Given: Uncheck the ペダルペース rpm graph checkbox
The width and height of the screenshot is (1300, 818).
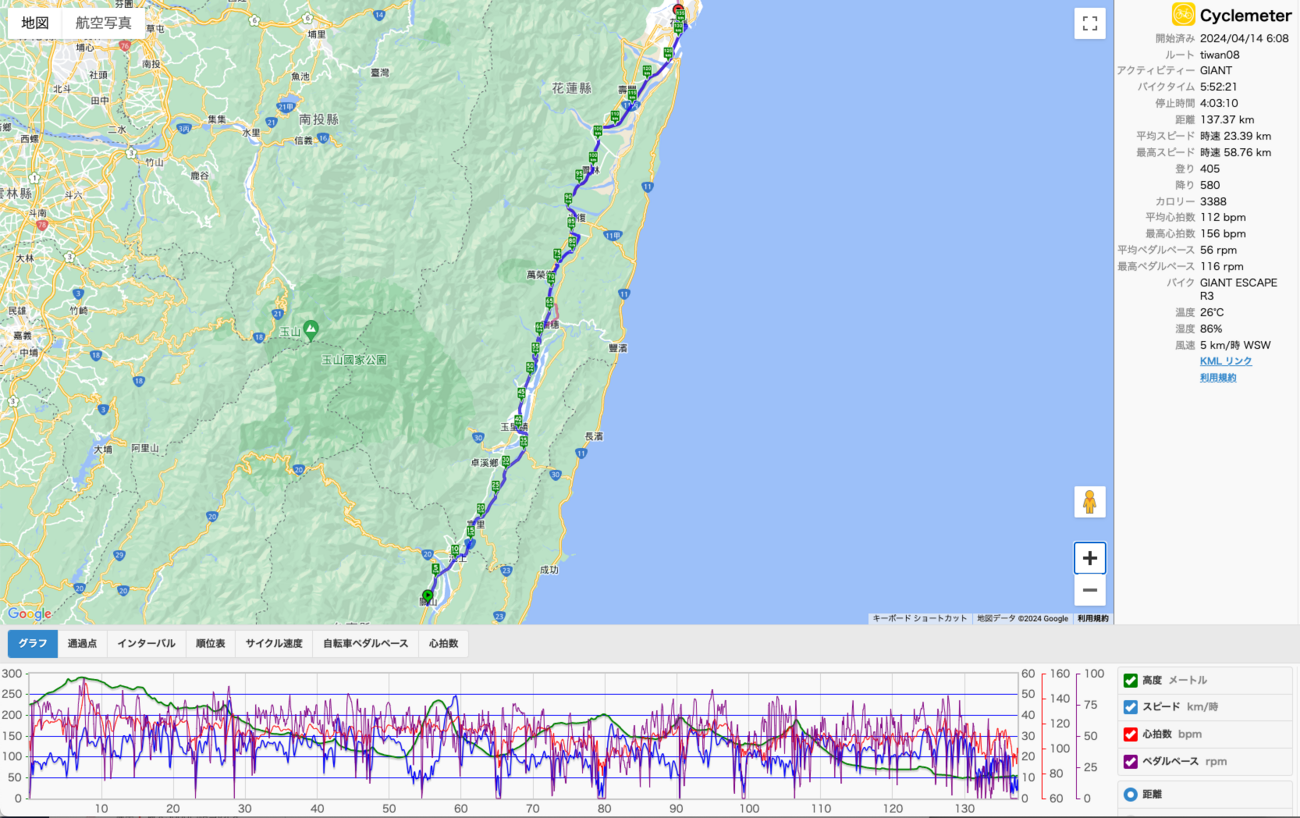Looking at the screenshot, I should pos(1131,761).
